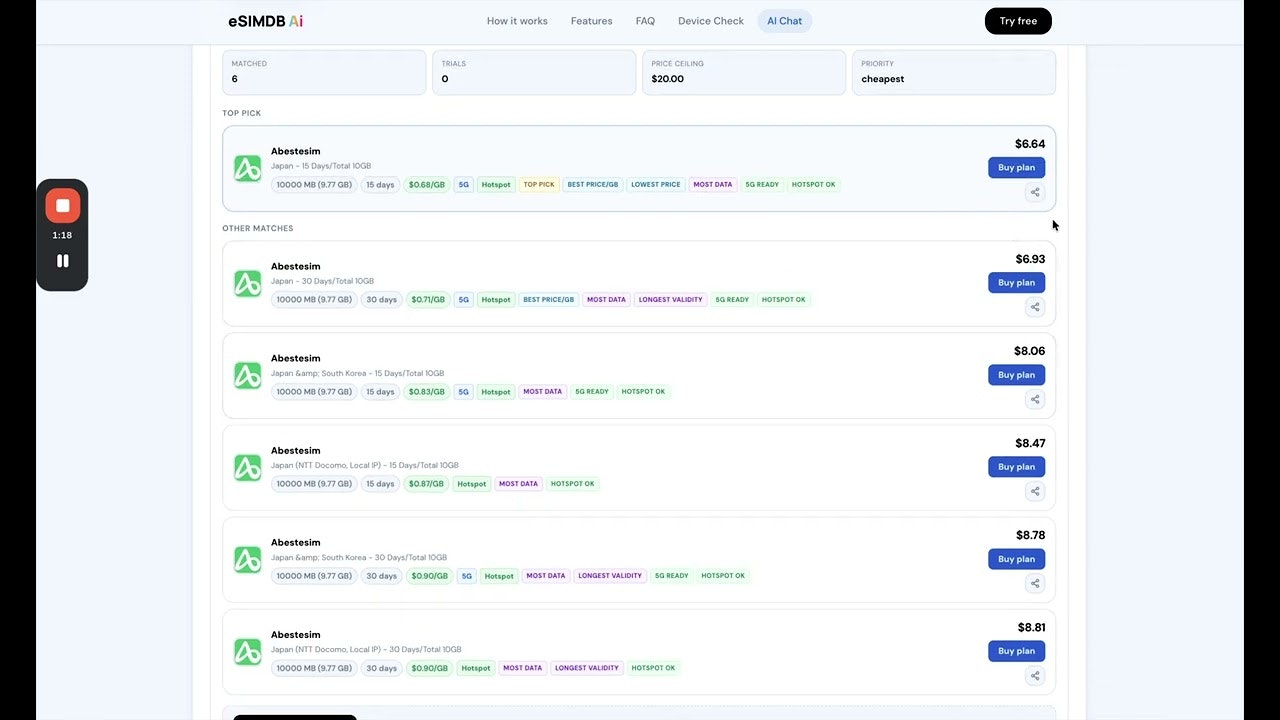Share the $8.06 Japan & South Korea plan
This screenshot has width=1280, height=720.
[x=1035, y=399]
